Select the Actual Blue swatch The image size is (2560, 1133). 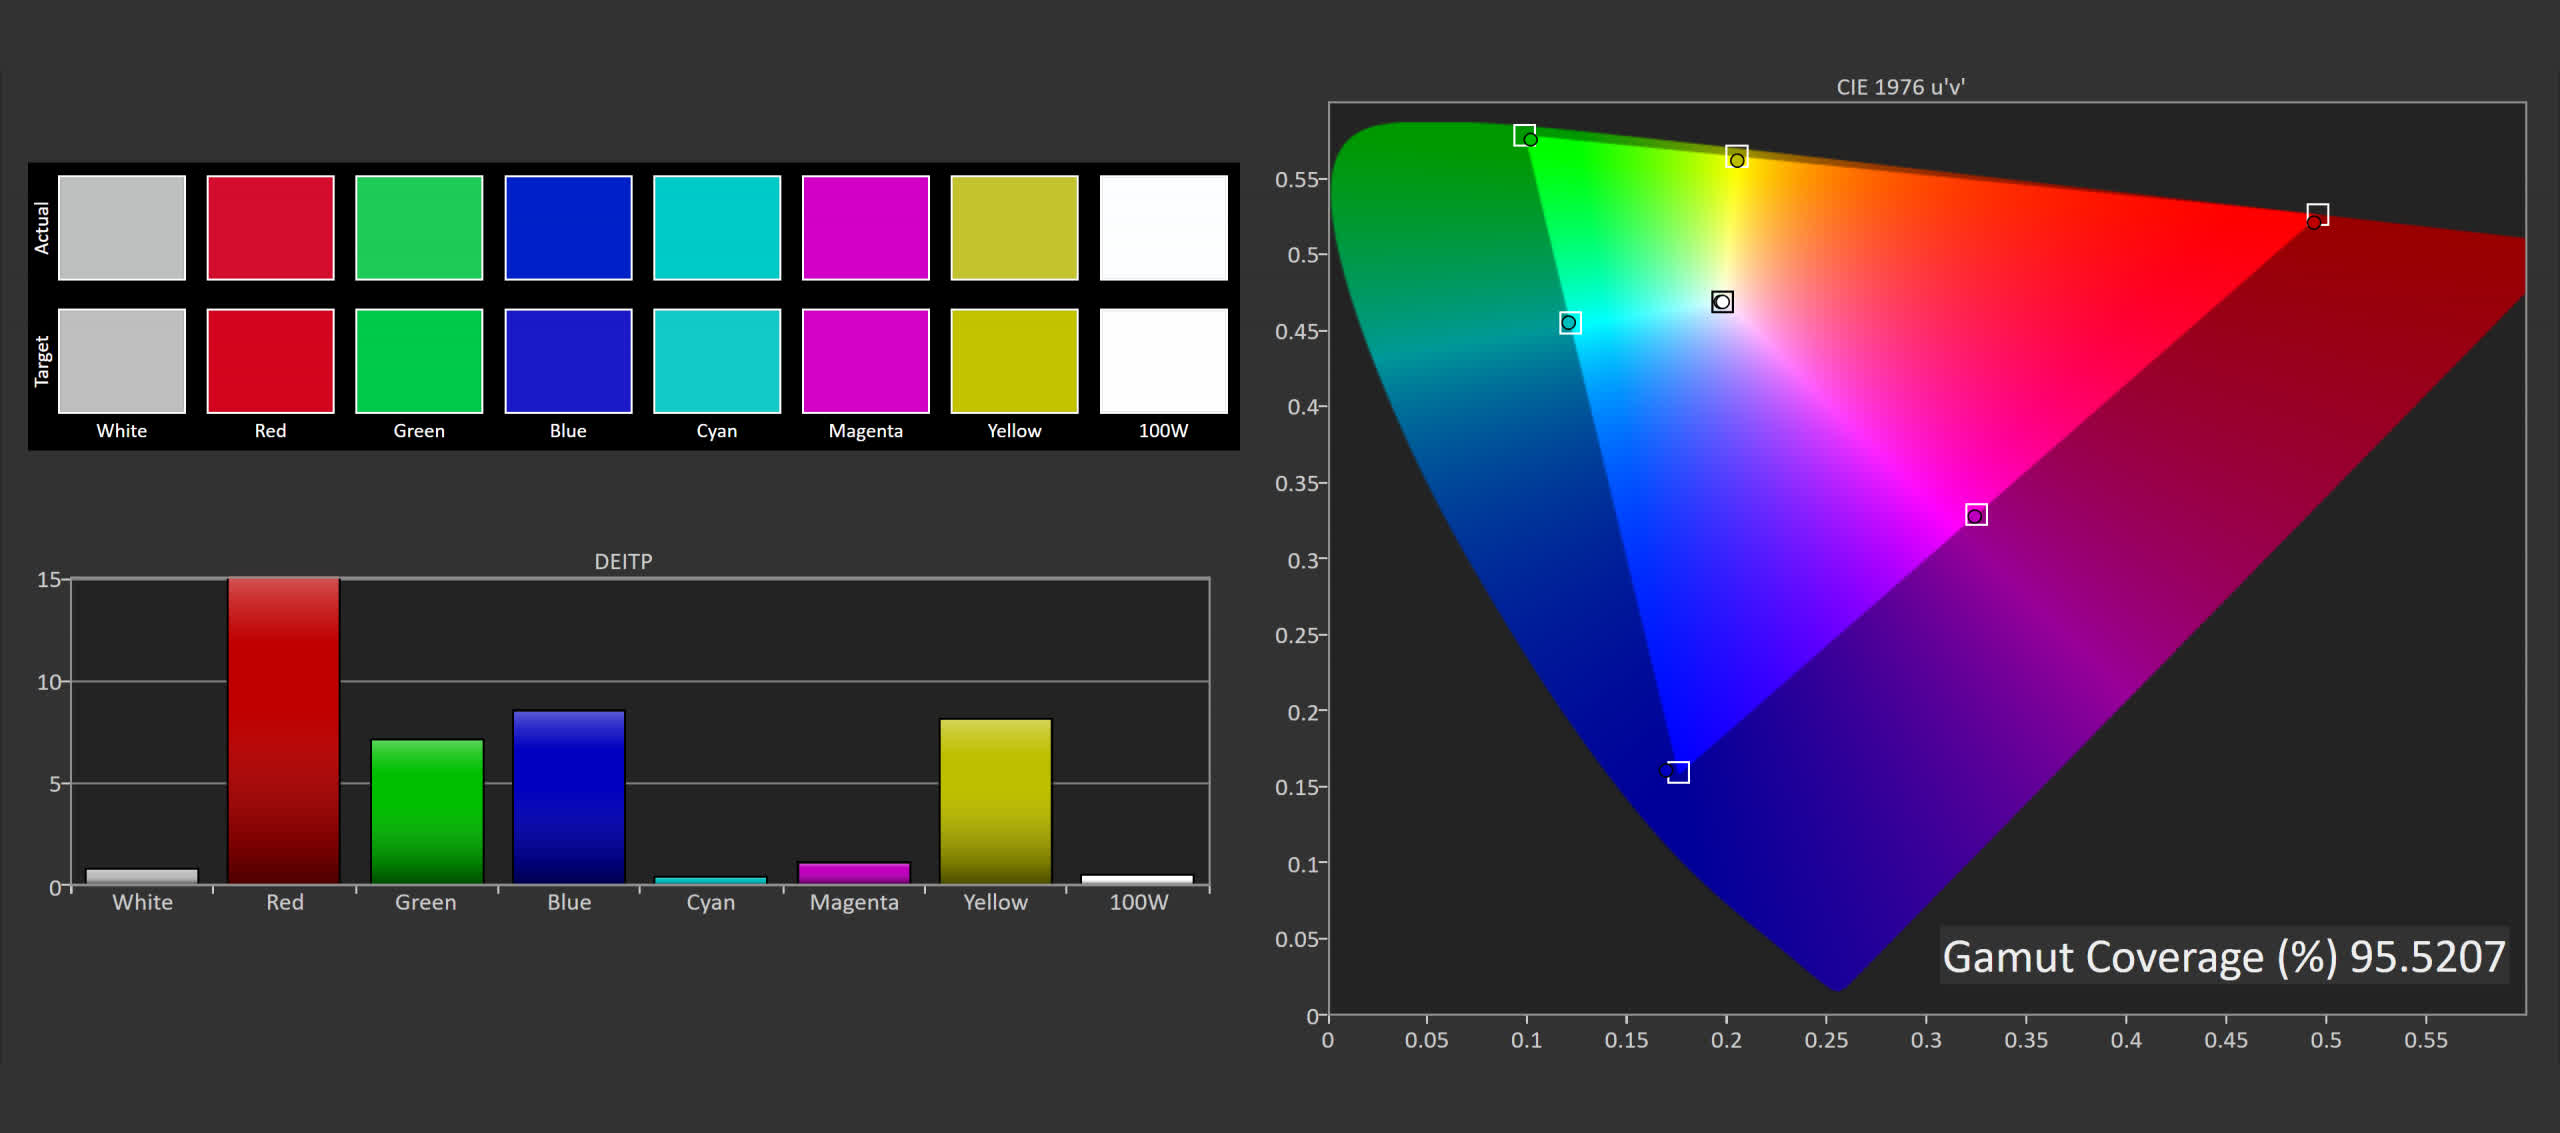click(x=568, y=228)
